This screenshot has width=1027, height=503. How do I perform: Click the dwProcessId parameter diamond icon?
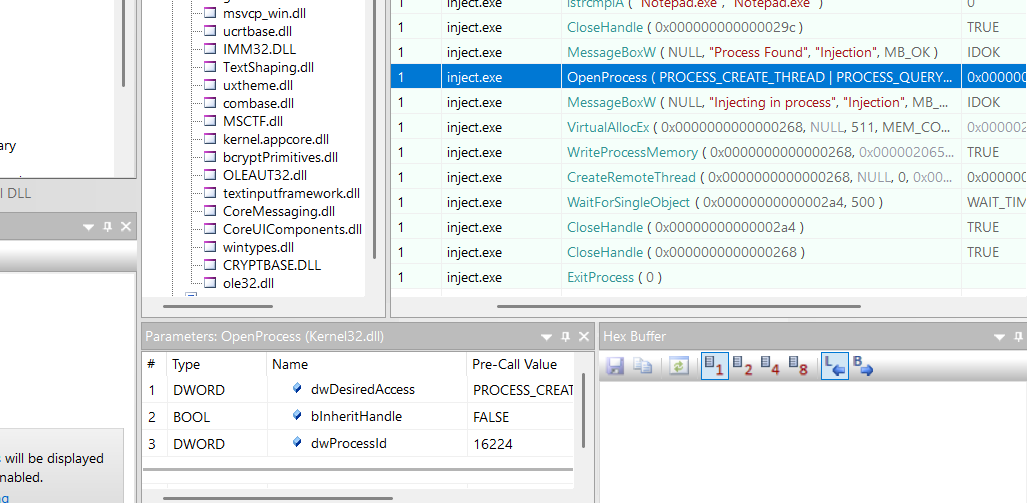click(x=297, y=443)
